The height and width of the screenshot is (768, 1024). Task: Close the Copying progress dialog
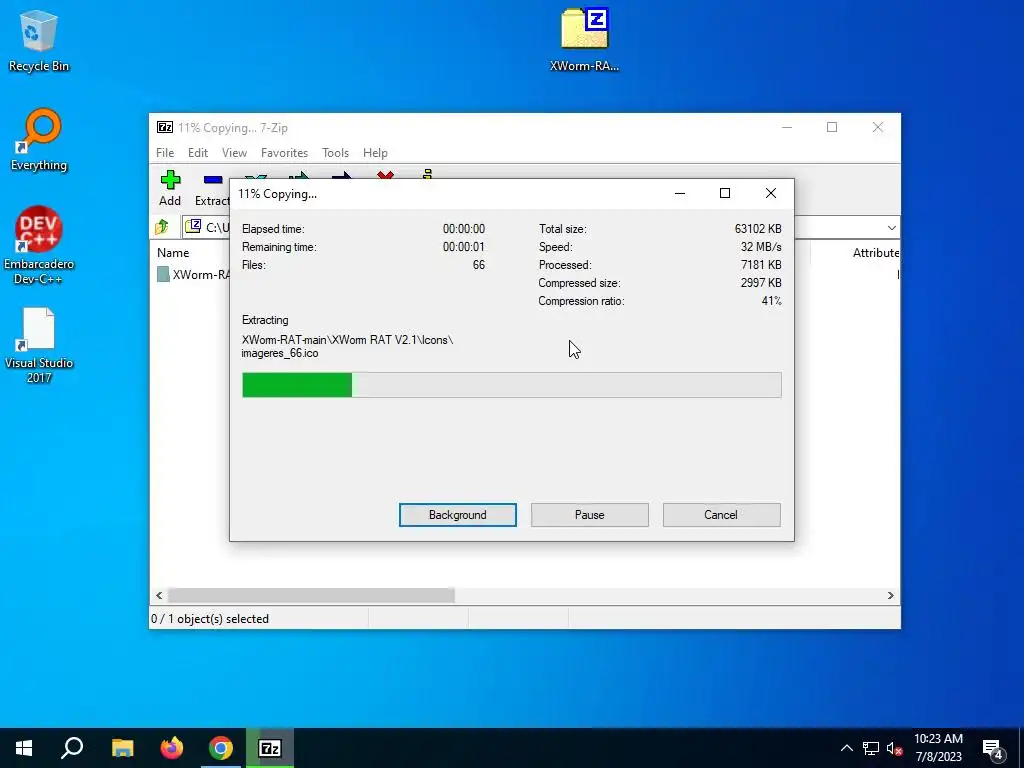[x=771, y=193]
